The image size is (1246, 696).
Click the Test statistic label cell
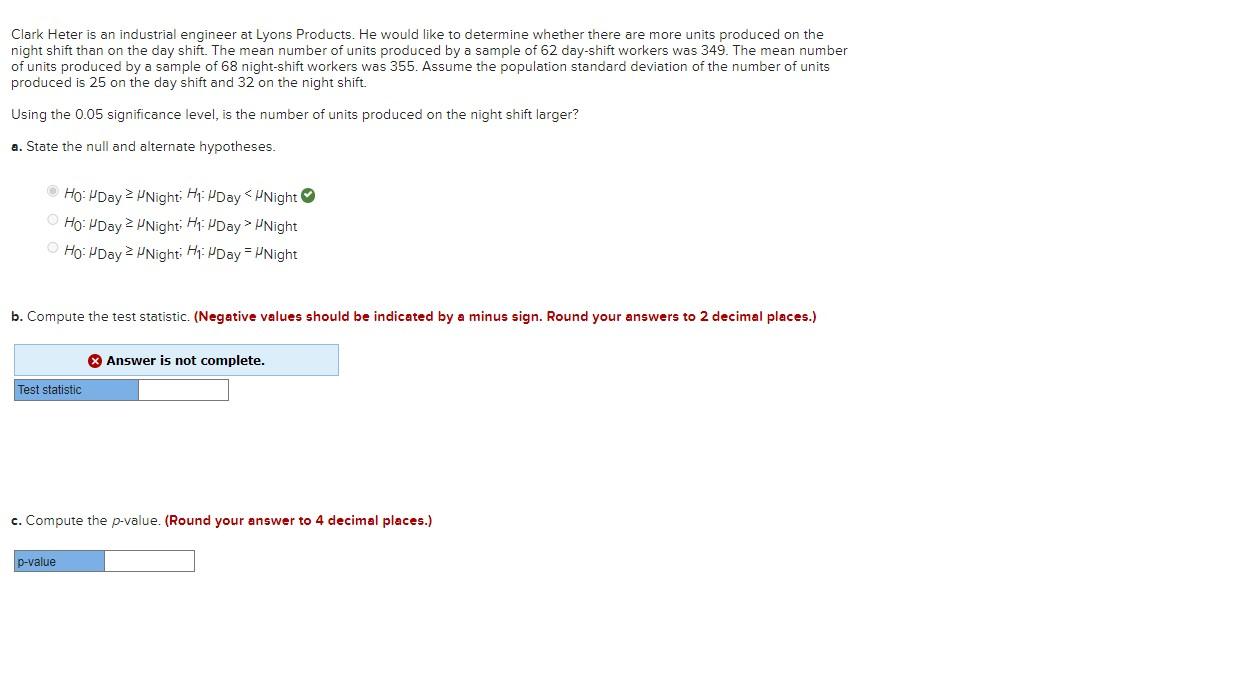pyautogui.click(x=76, y=390)
